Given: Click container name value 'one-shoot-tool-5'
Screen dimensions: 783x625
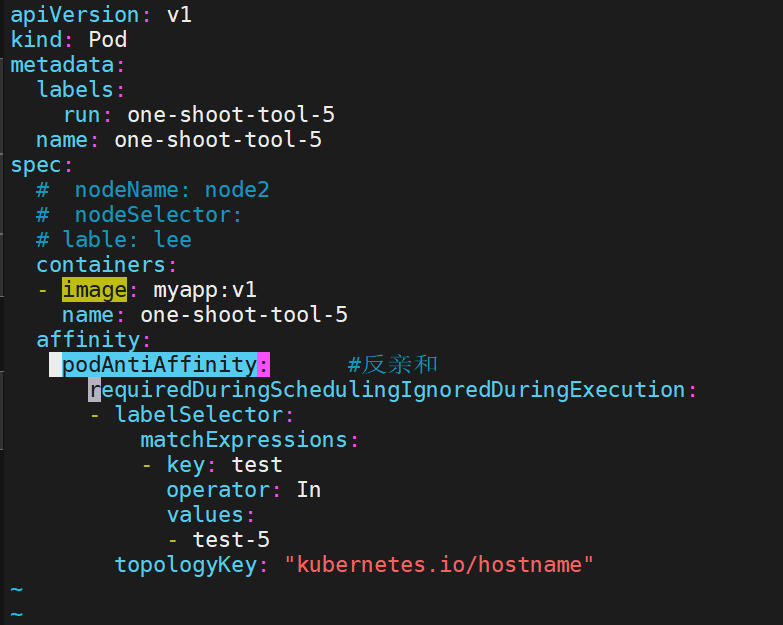Looking at the screenshot, I should coord(244,315).
